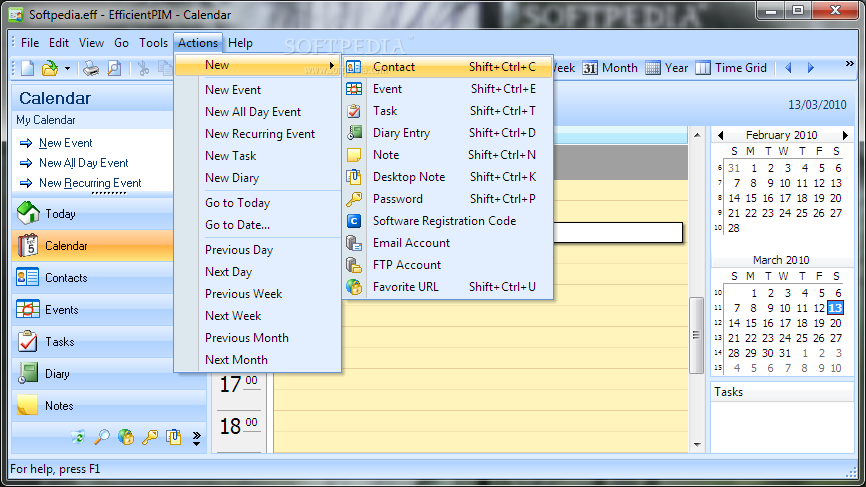
Task: Click New All Day Event sidebar link
Action: 83,163
